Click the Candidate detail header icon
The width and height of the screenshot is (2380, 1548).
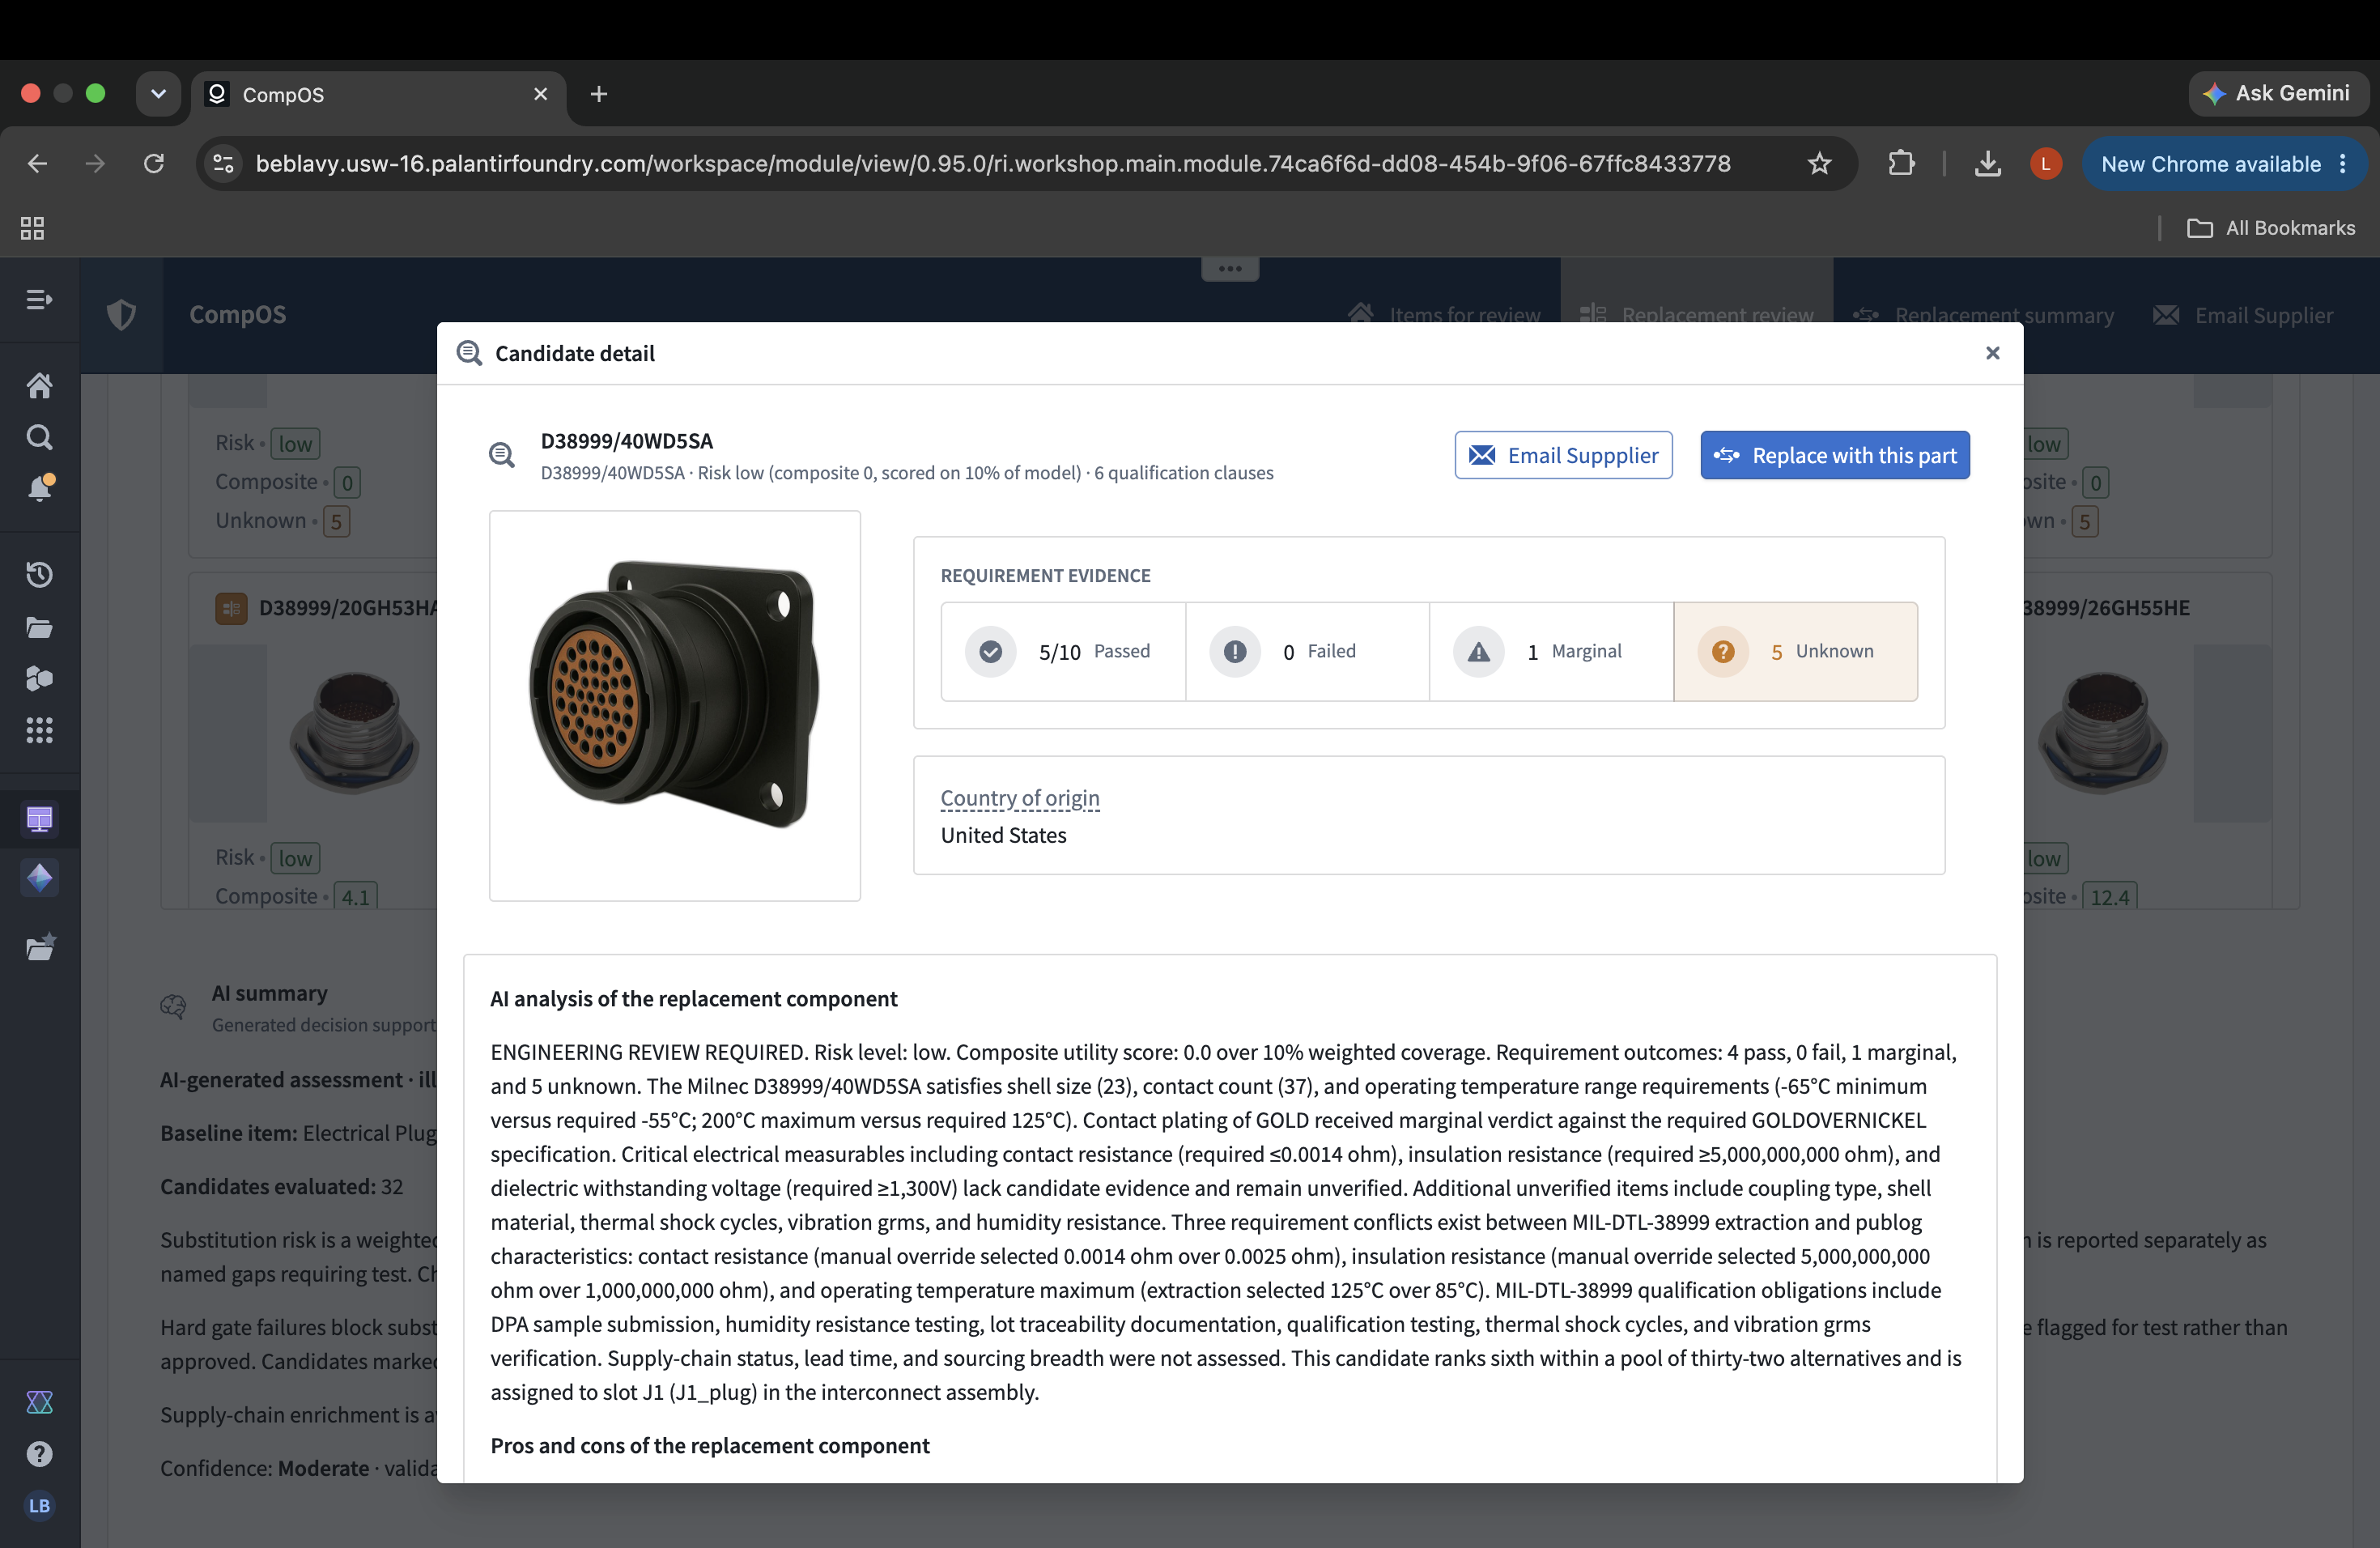point(469,353)
